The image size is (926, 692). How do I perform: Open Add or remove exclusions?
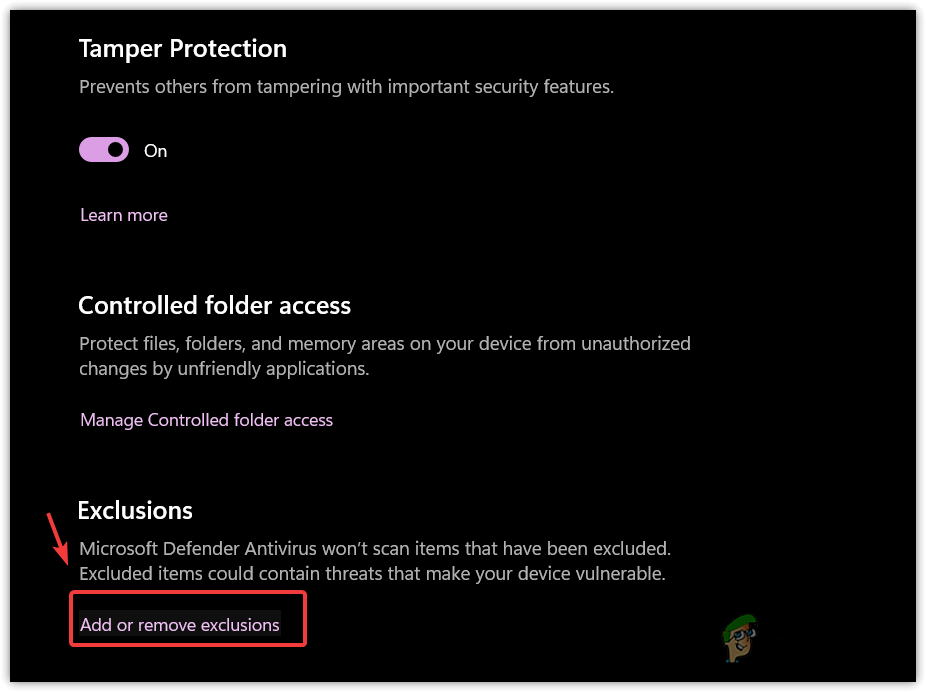[180, 625]
